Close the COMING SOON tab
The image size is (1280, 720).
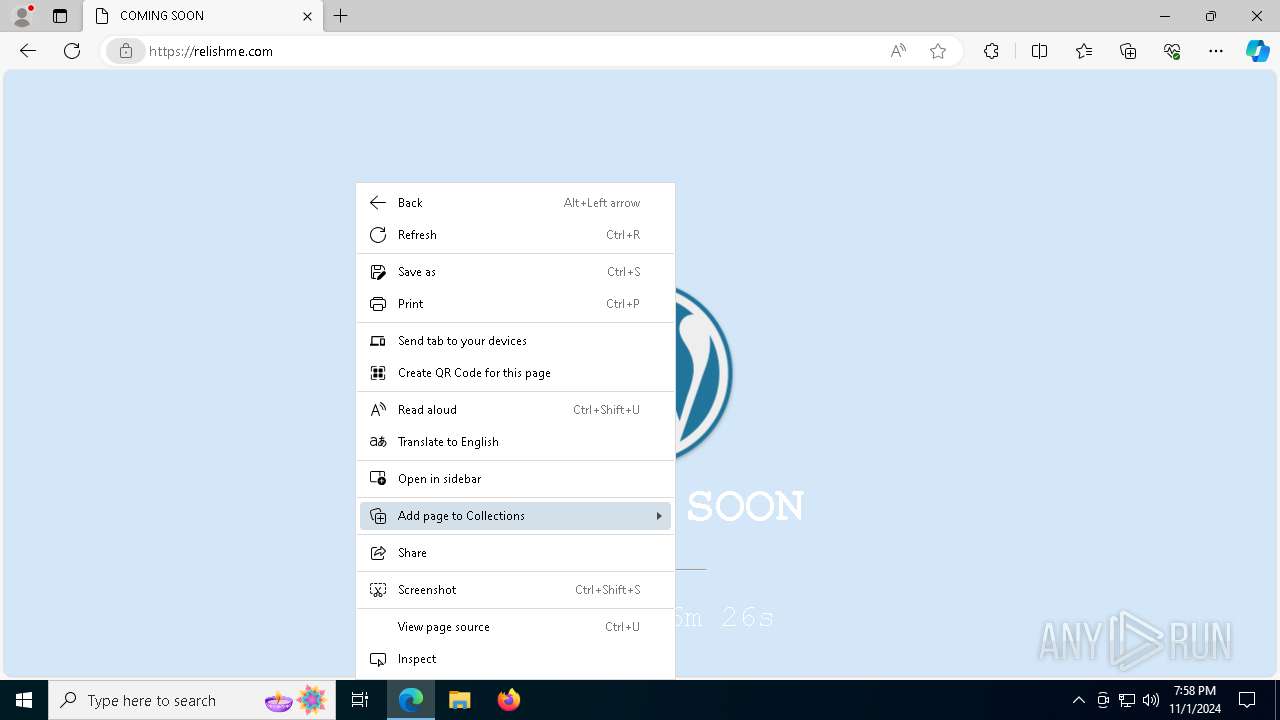[307, 16]
